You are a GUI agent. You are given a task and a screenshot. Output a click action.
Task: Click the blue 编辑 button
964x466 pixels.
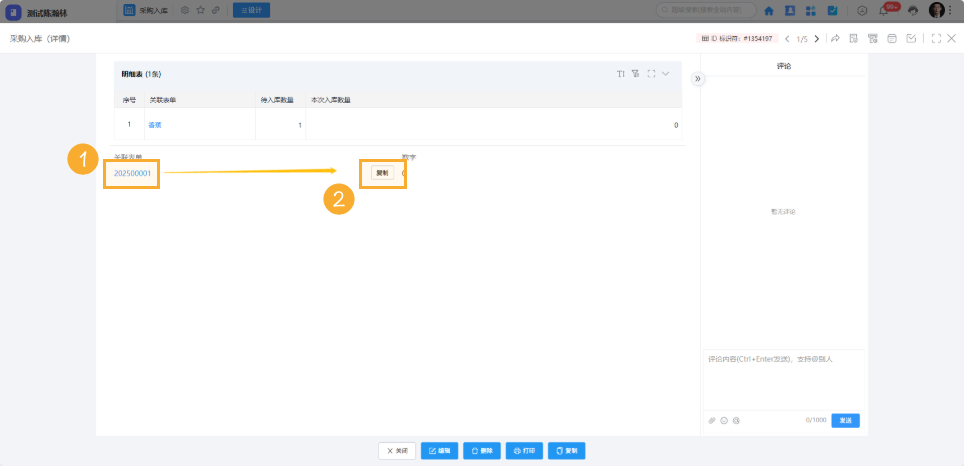point(439,451)
